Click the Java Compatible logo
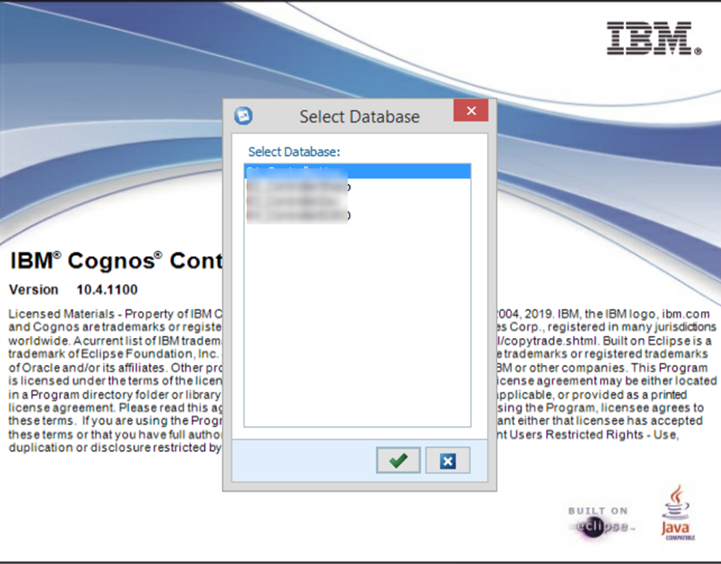The width and height of the screenshot is (721, 564). [677, 513]
